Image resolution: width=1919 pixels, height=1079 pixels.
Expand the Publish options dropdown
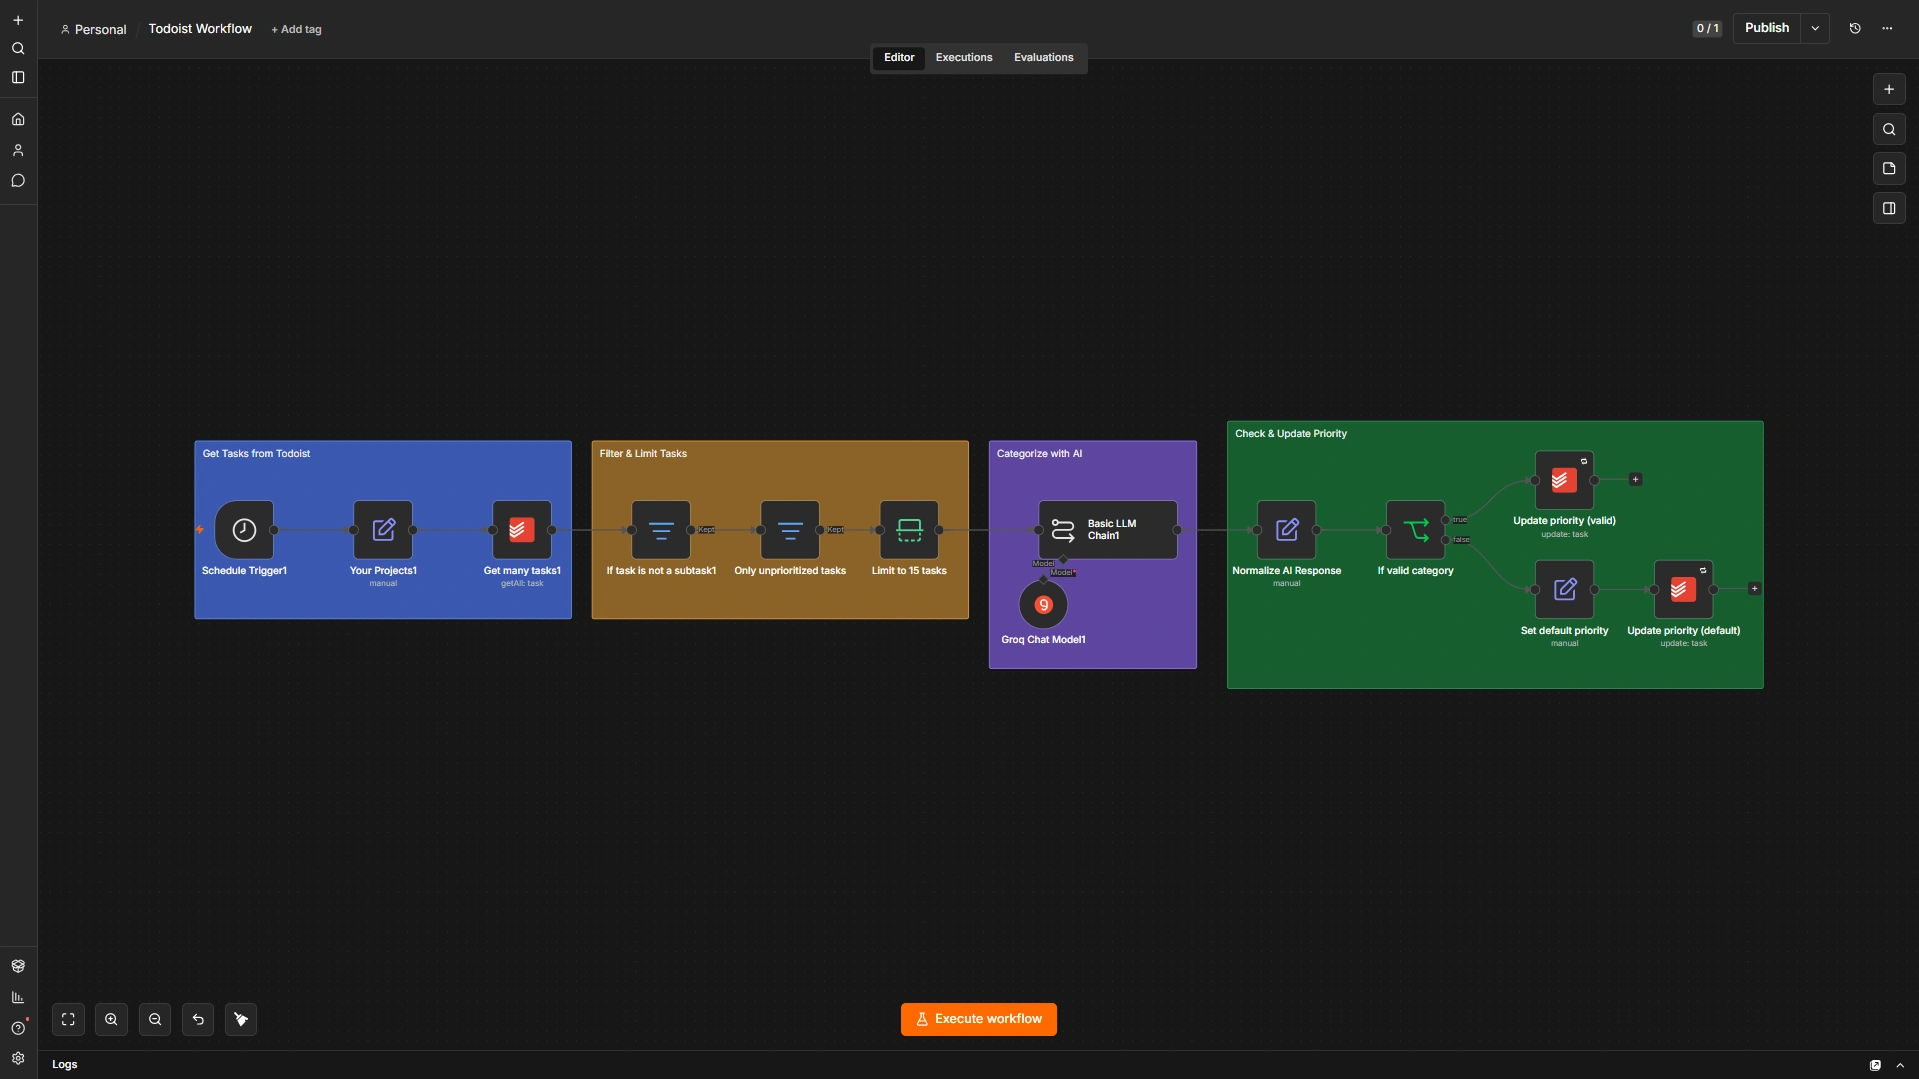[x=1815, y=28]
